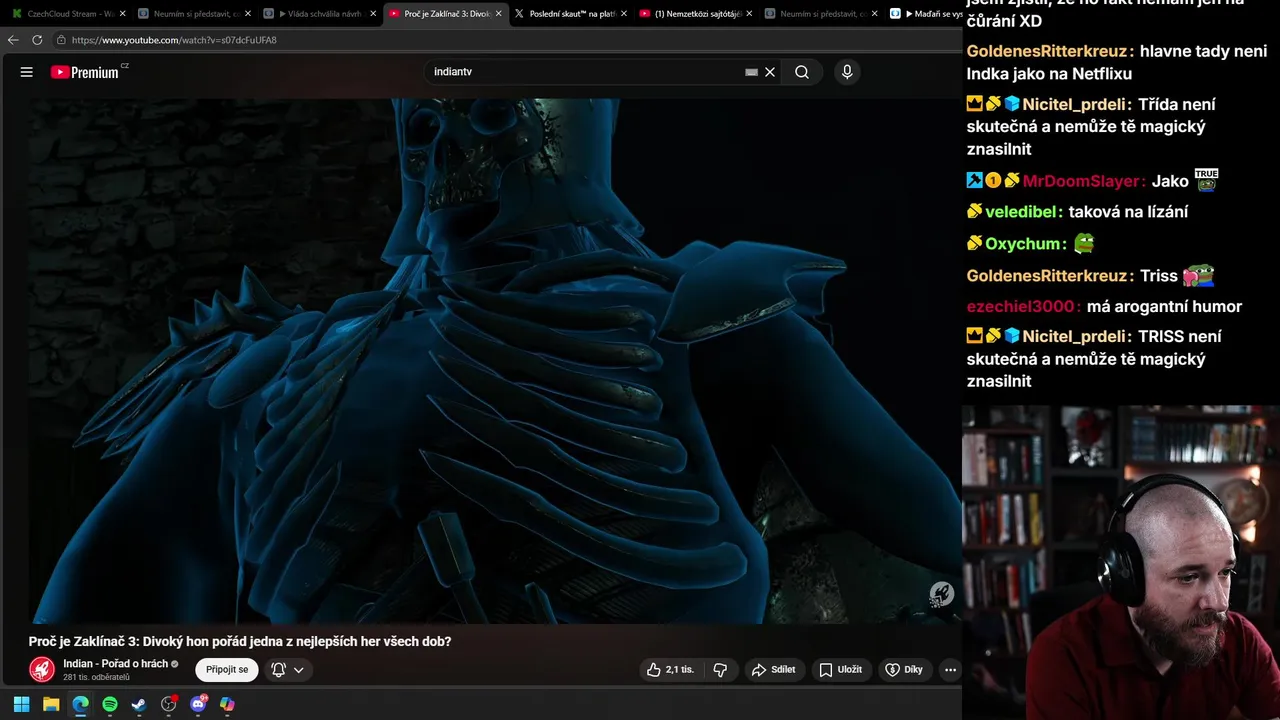The height and width of the screenshot is (720, 1280).
Task: Open the YouTube hamburger guide menu
Action: (x=27, y=72)
